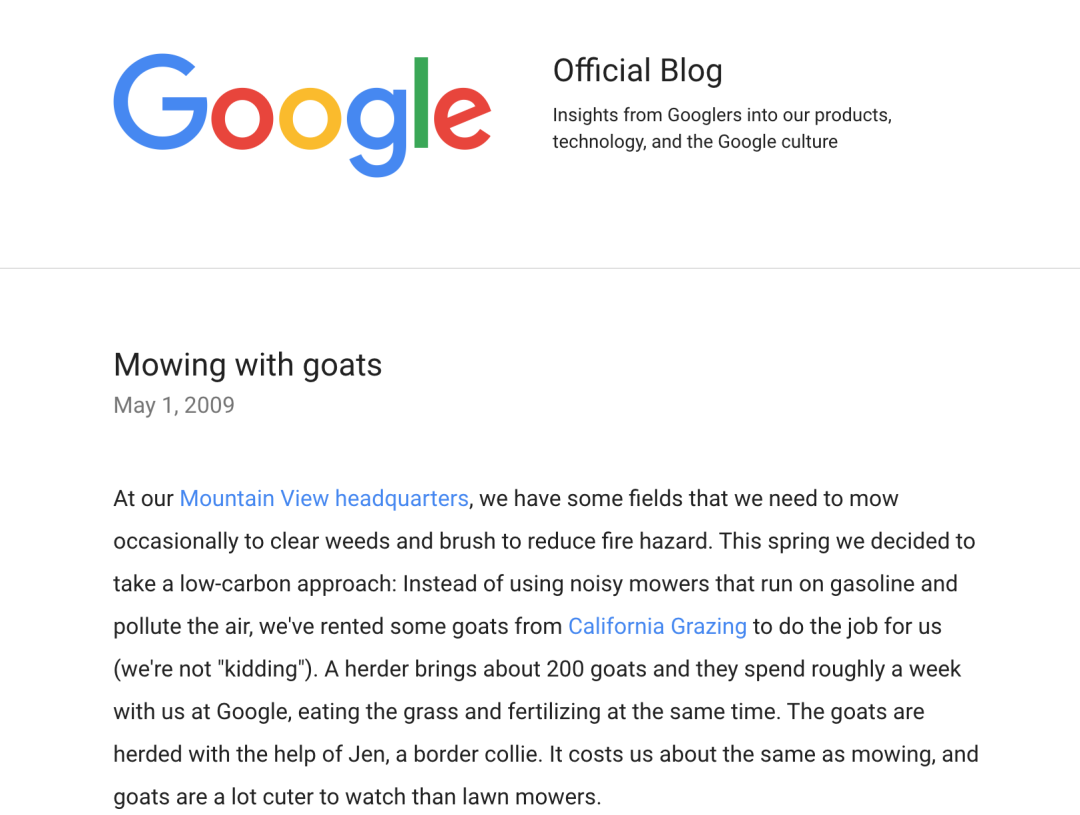Click the blue lowercase 'g' in the logo
The width and height of the screenshot is (1080, 815).
pos(376,132)
